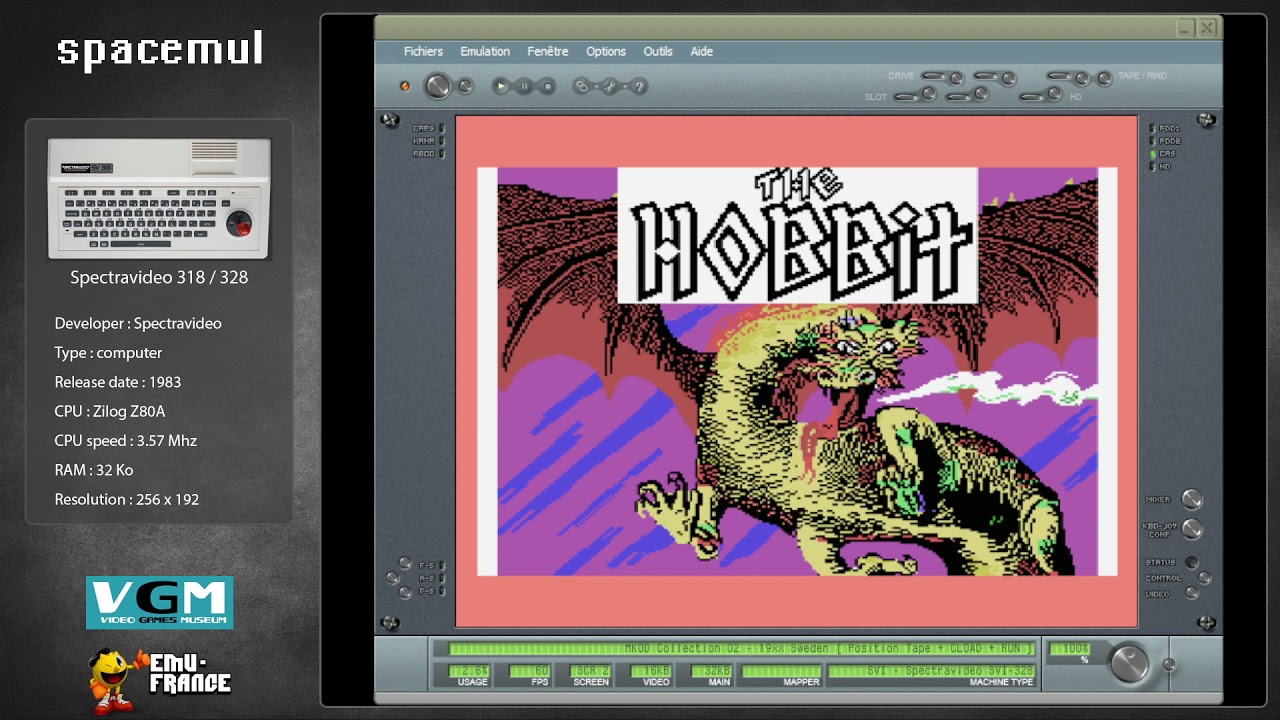
Task: Open the Fichiers menu
Action: (x=423, y=51)
